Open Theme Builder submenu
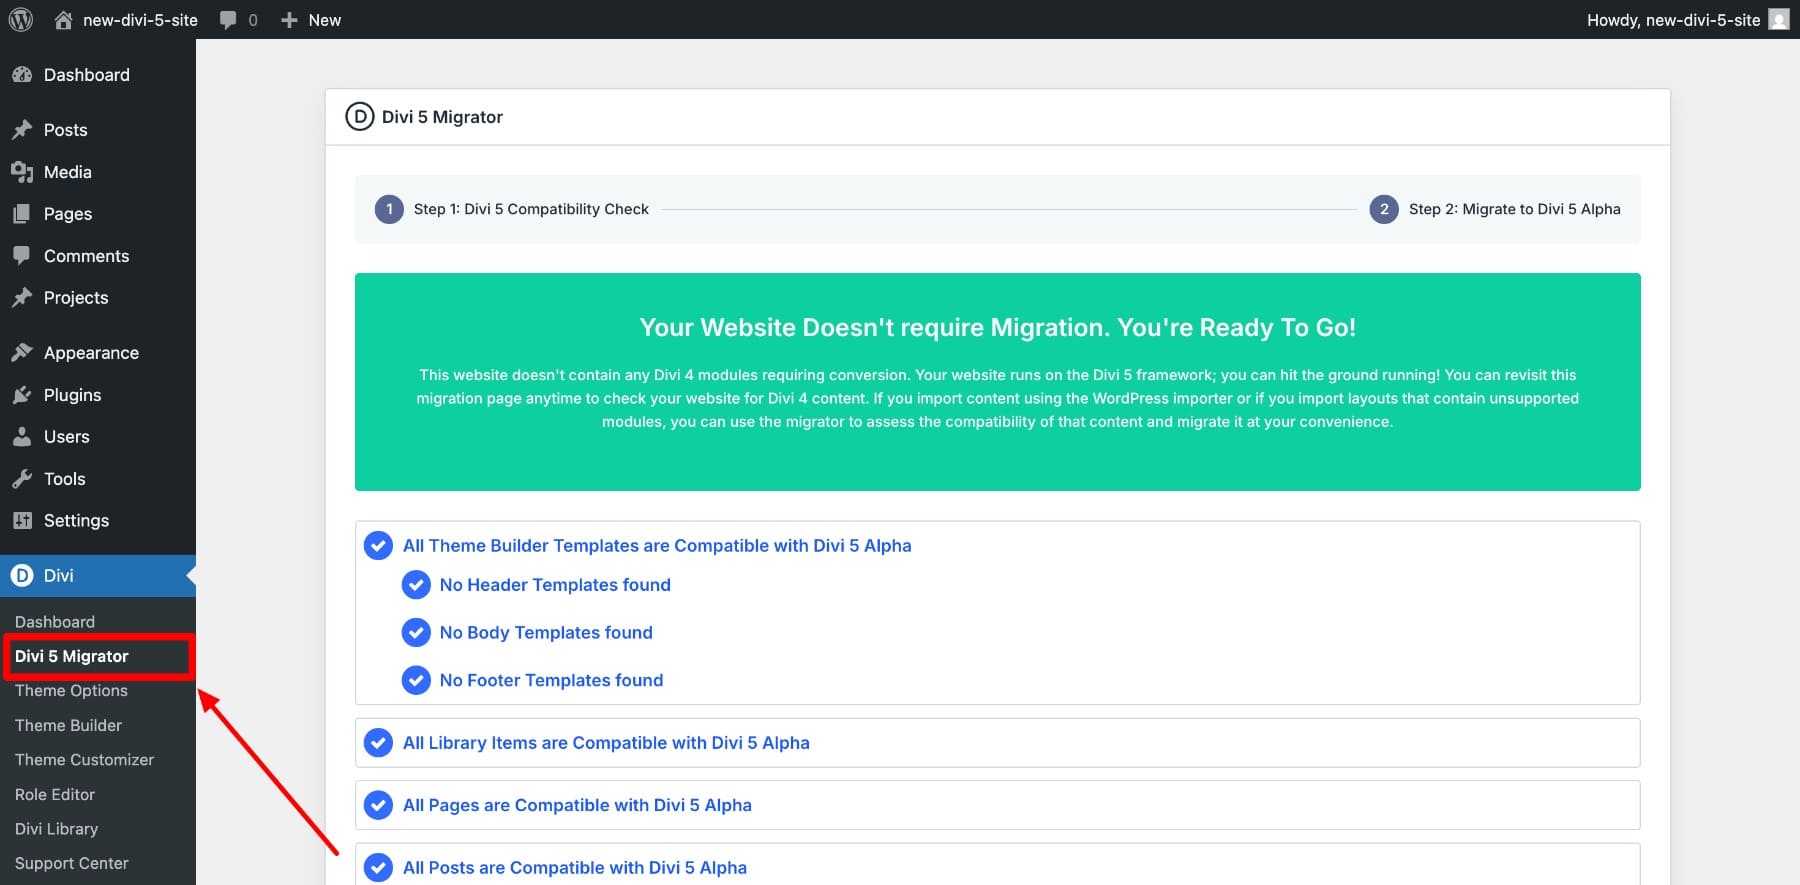Screen dimensions: 1800x885 (x=68, y=726)
